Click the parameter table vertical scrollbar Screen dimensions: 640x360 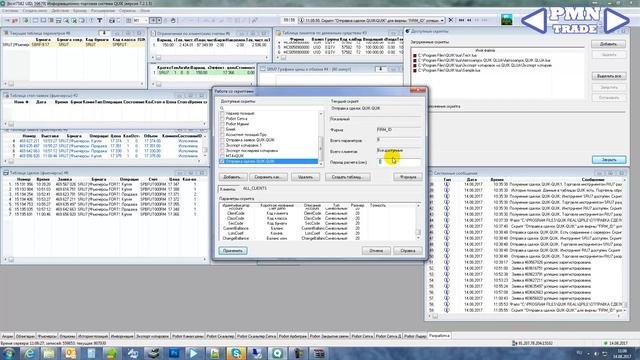click(x=418, y=222)
